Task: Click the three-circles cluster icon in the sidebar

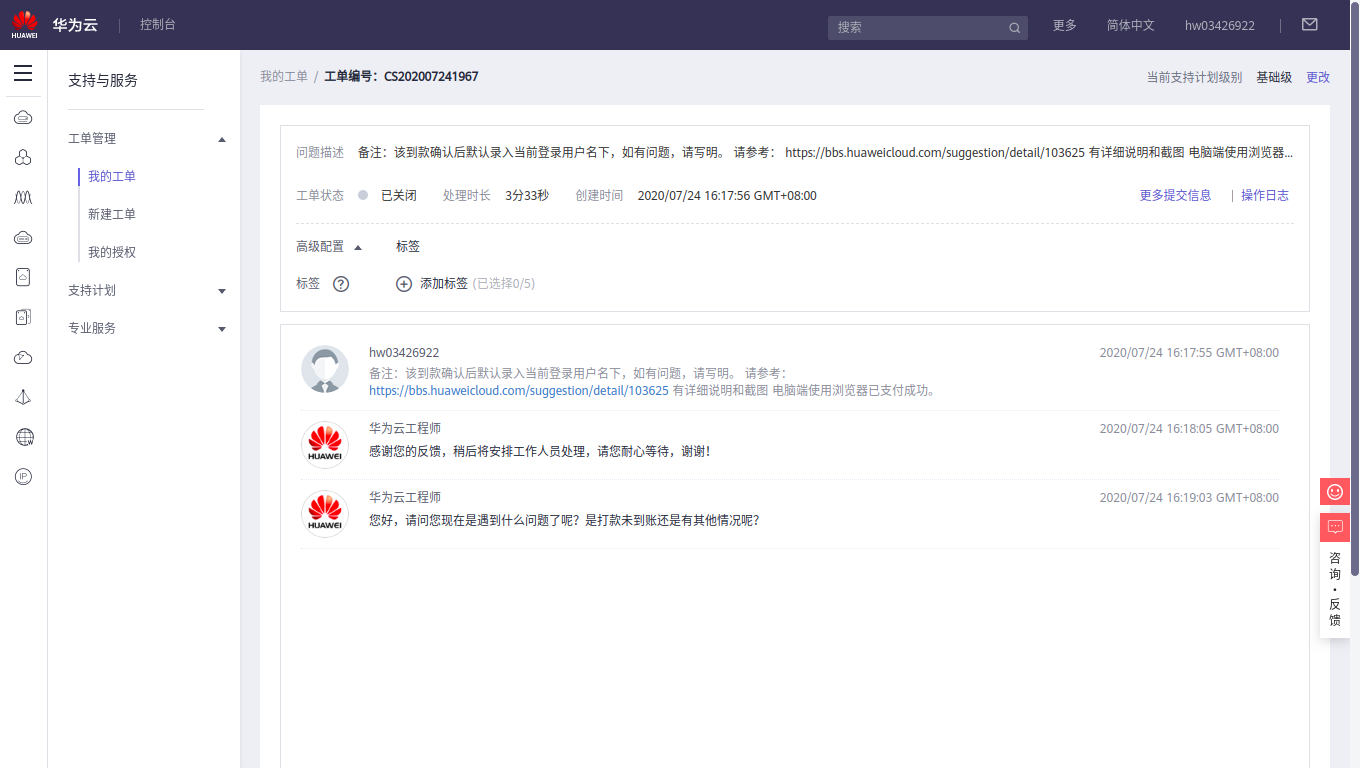Action: (23, 158)
